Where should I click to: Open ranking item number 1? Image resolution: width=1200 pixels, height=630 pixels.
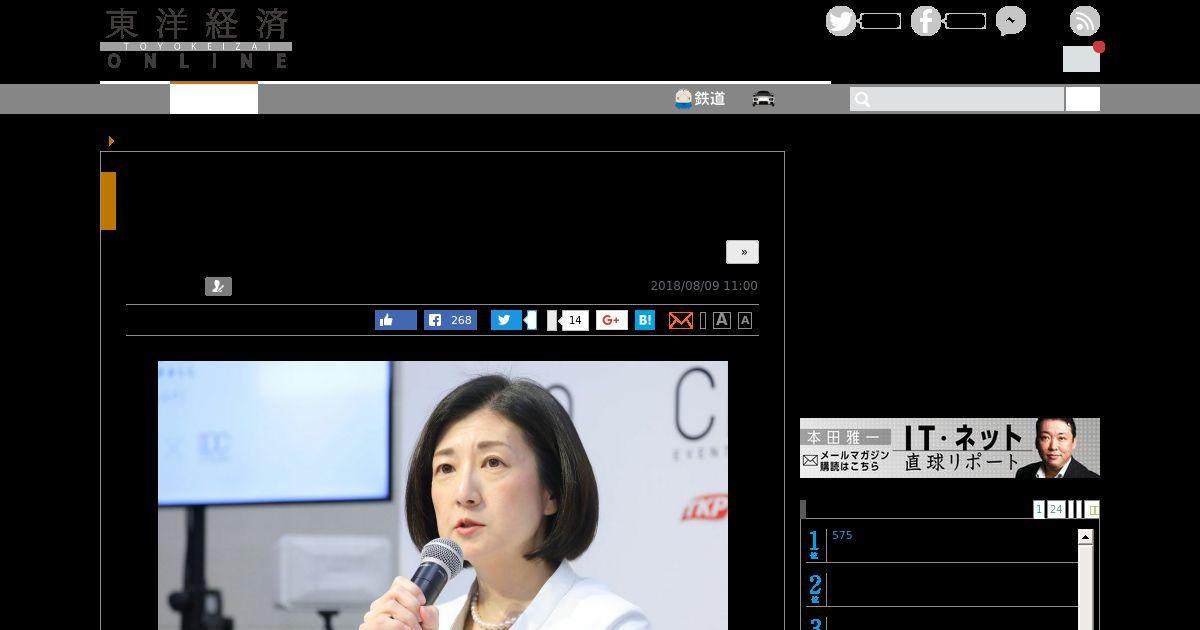[x=941, y=545]
